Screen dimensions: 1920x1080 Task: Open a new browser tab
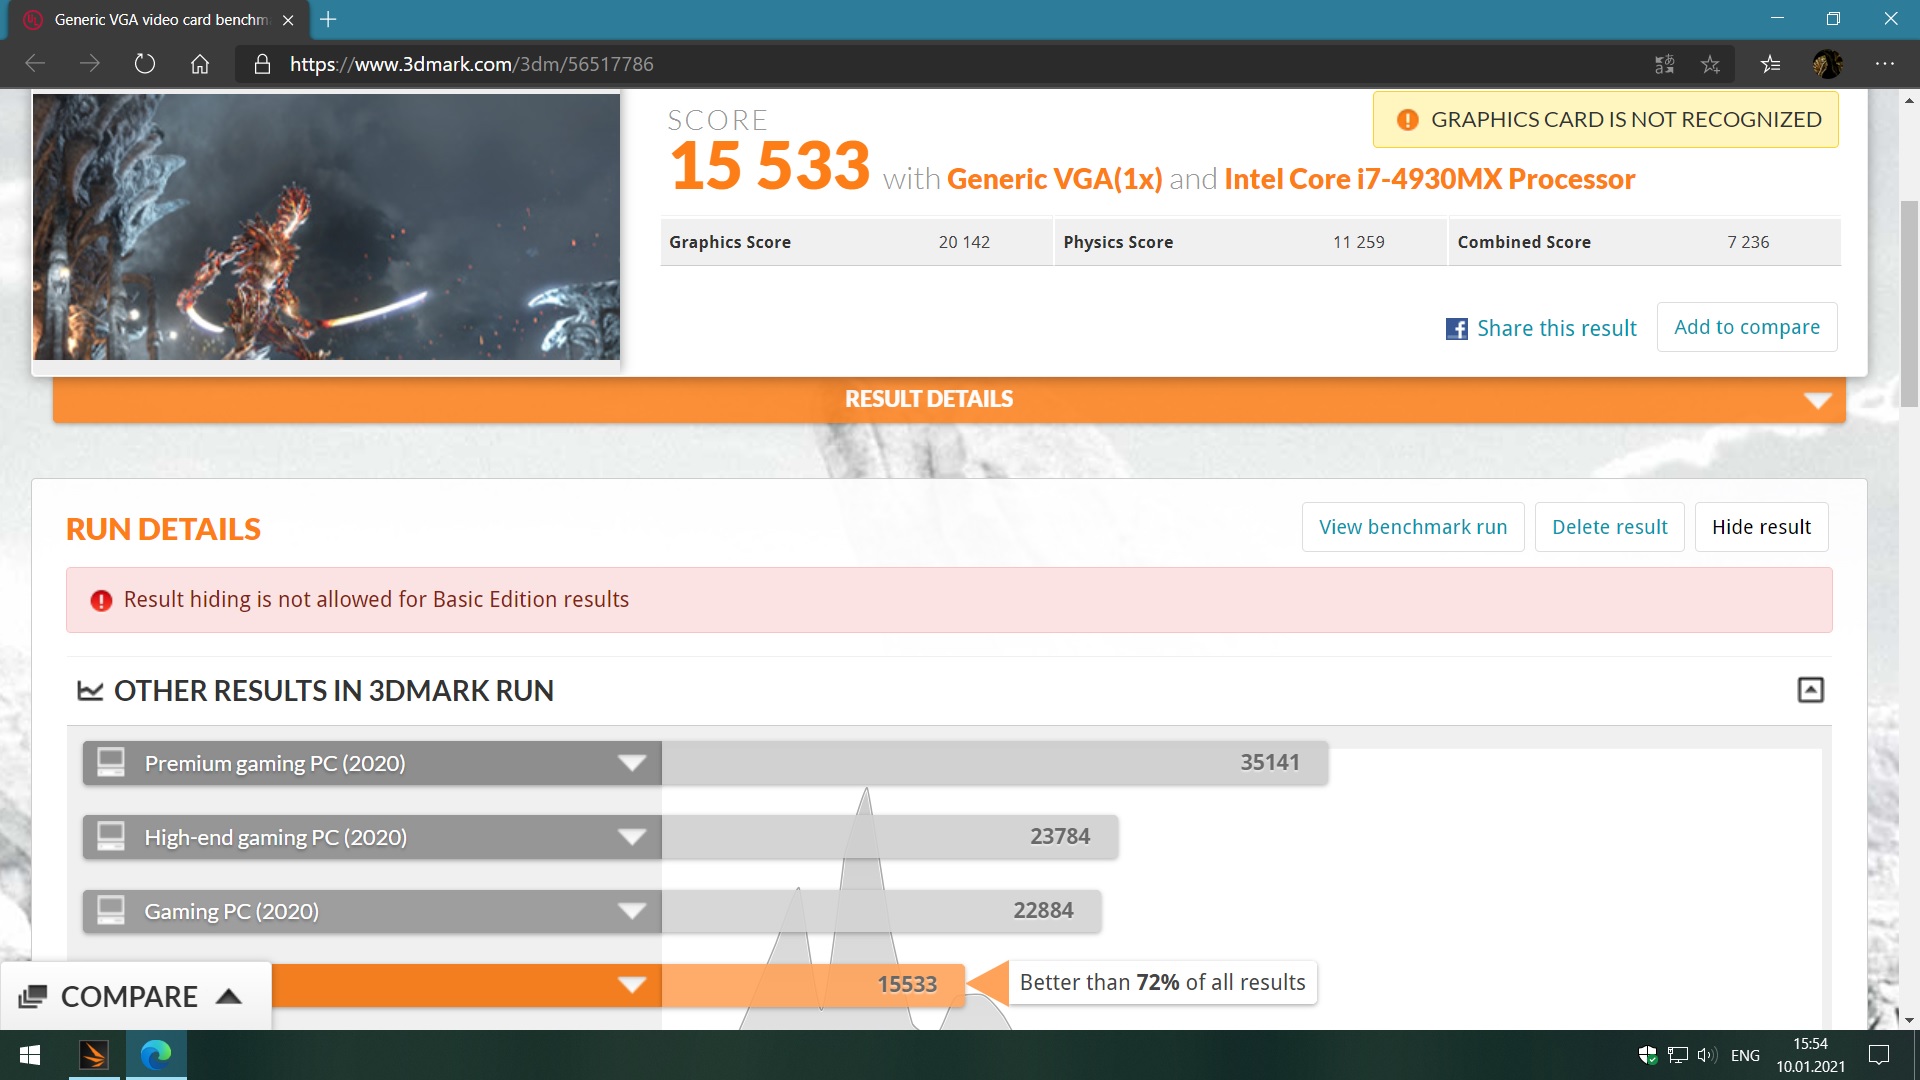tap(328, 19)
